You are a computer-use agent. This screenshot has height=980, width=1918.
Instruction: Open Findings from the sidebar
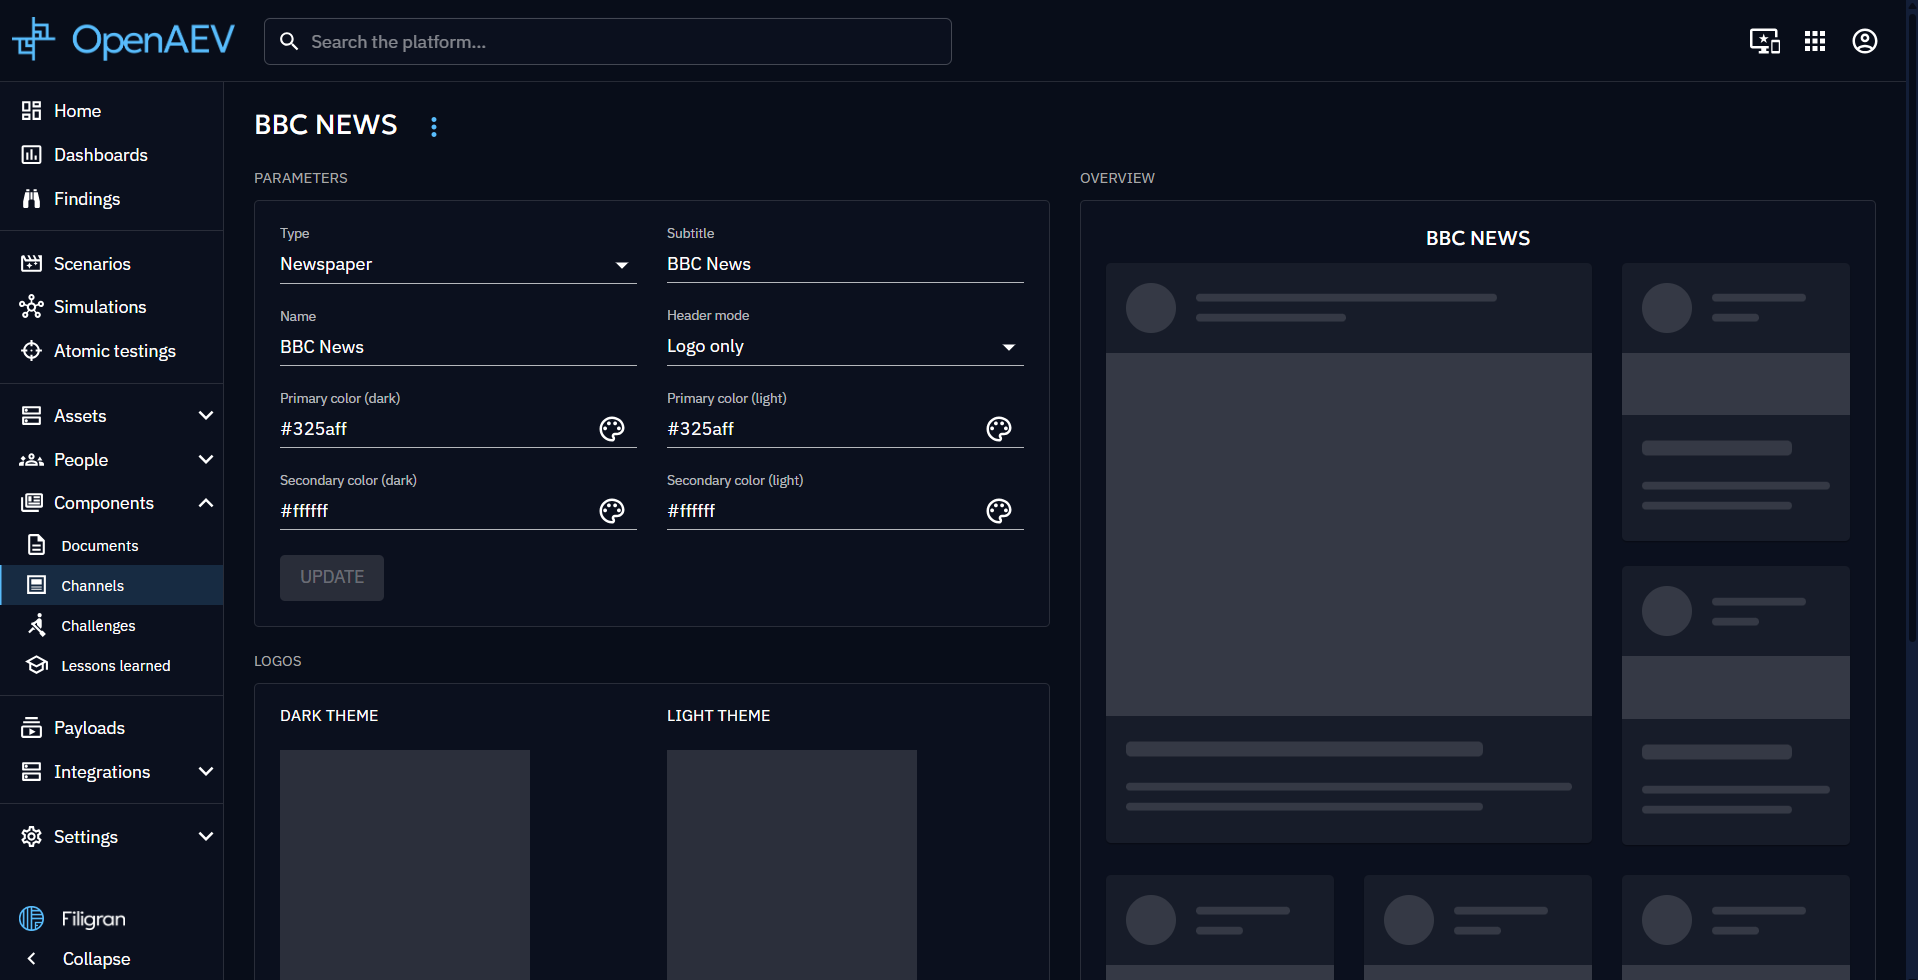(x=86, y=199)
